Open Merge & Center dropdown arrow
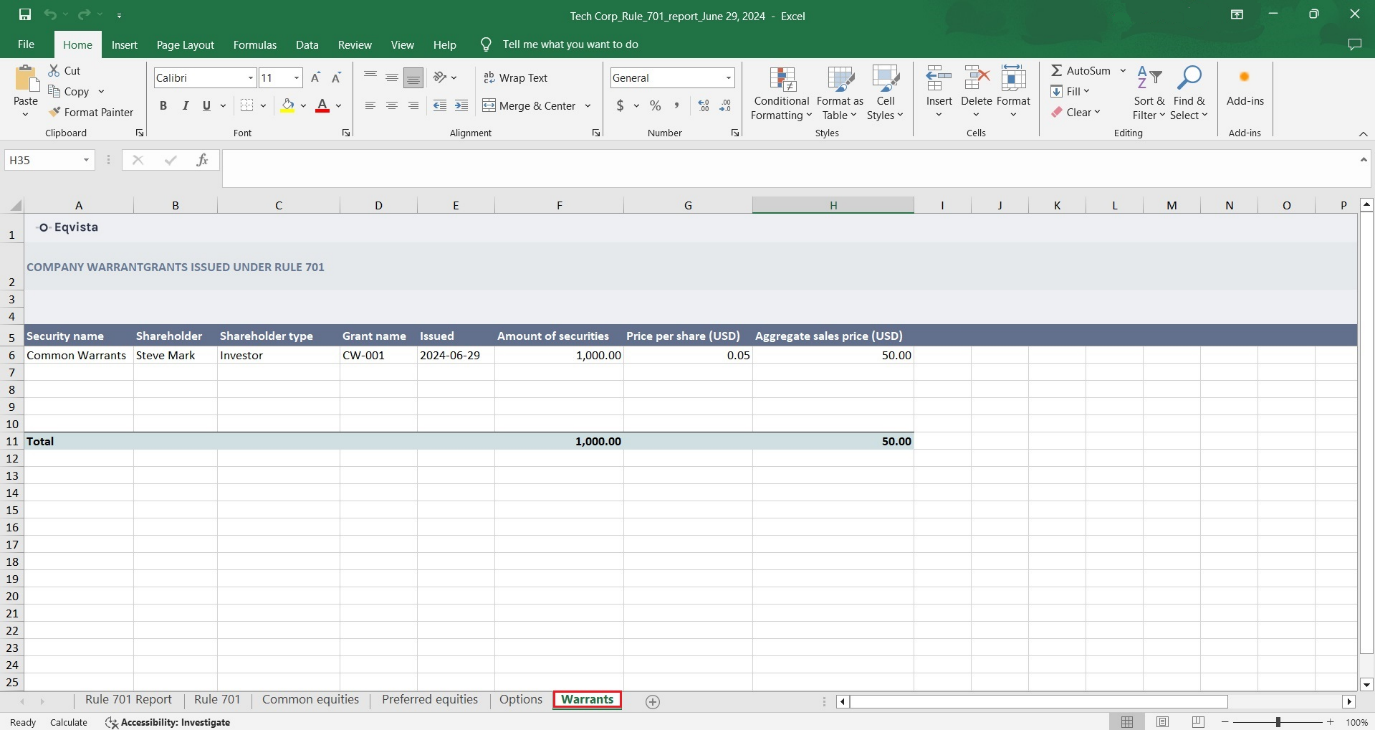The width and height of the screenshot is (1375, 730). [587, 105]
